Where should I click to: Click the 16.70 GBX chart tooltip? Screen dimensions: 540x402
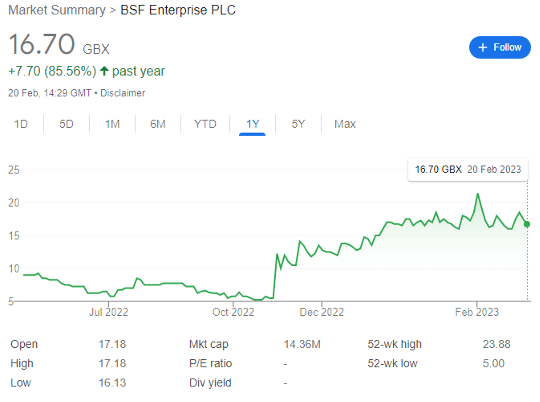tap(468, 169)
